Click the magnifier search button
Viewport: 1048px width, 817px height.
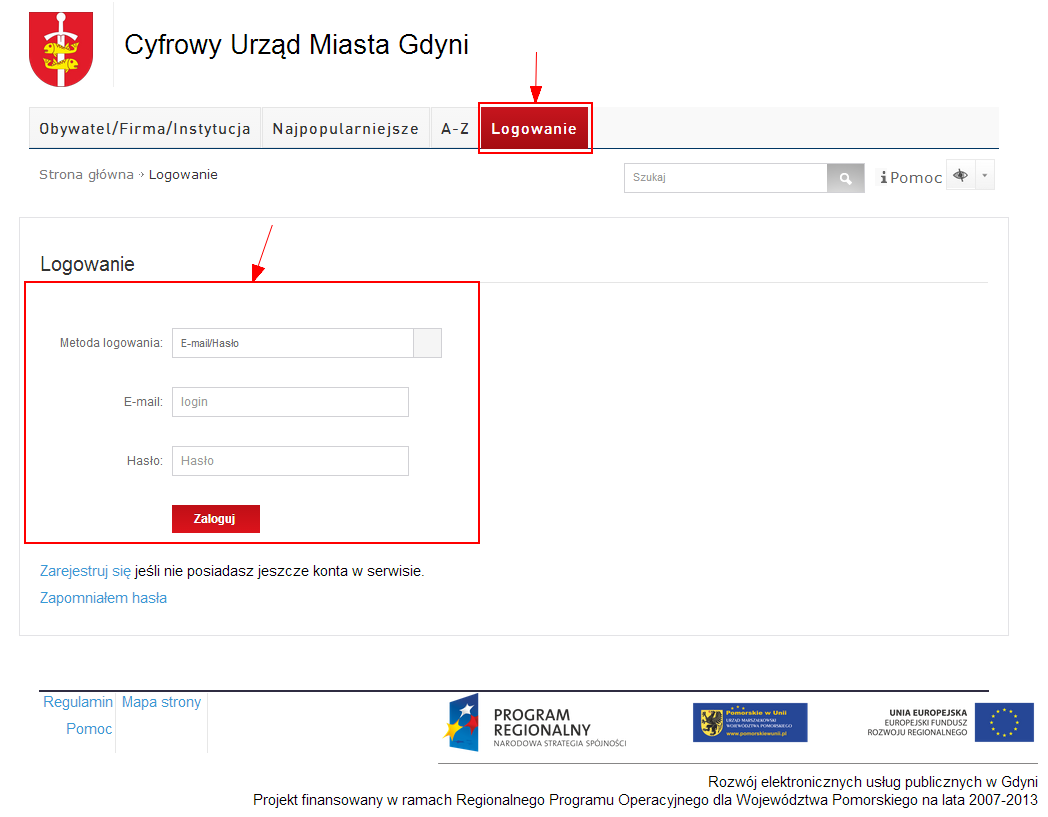[845, 178]
